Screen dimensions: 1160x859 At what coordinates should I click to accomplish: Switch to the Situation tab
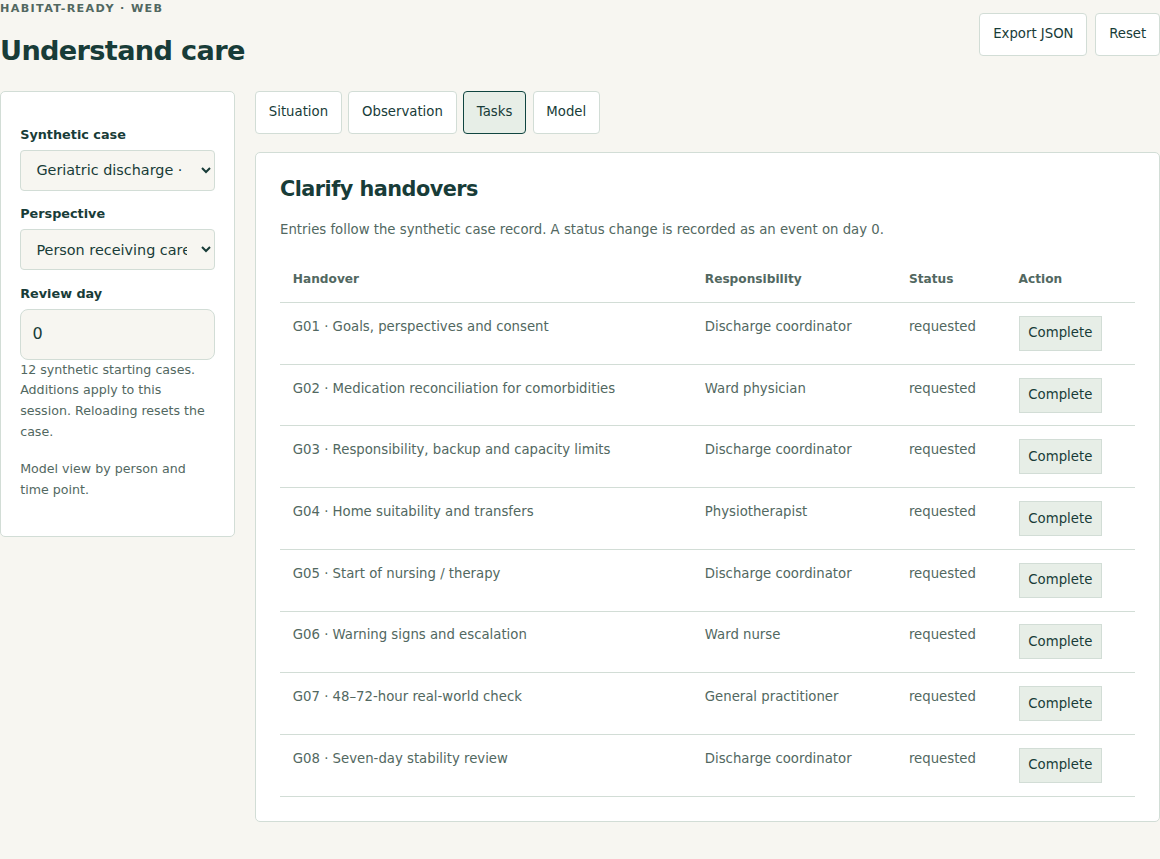coord(298,112)
